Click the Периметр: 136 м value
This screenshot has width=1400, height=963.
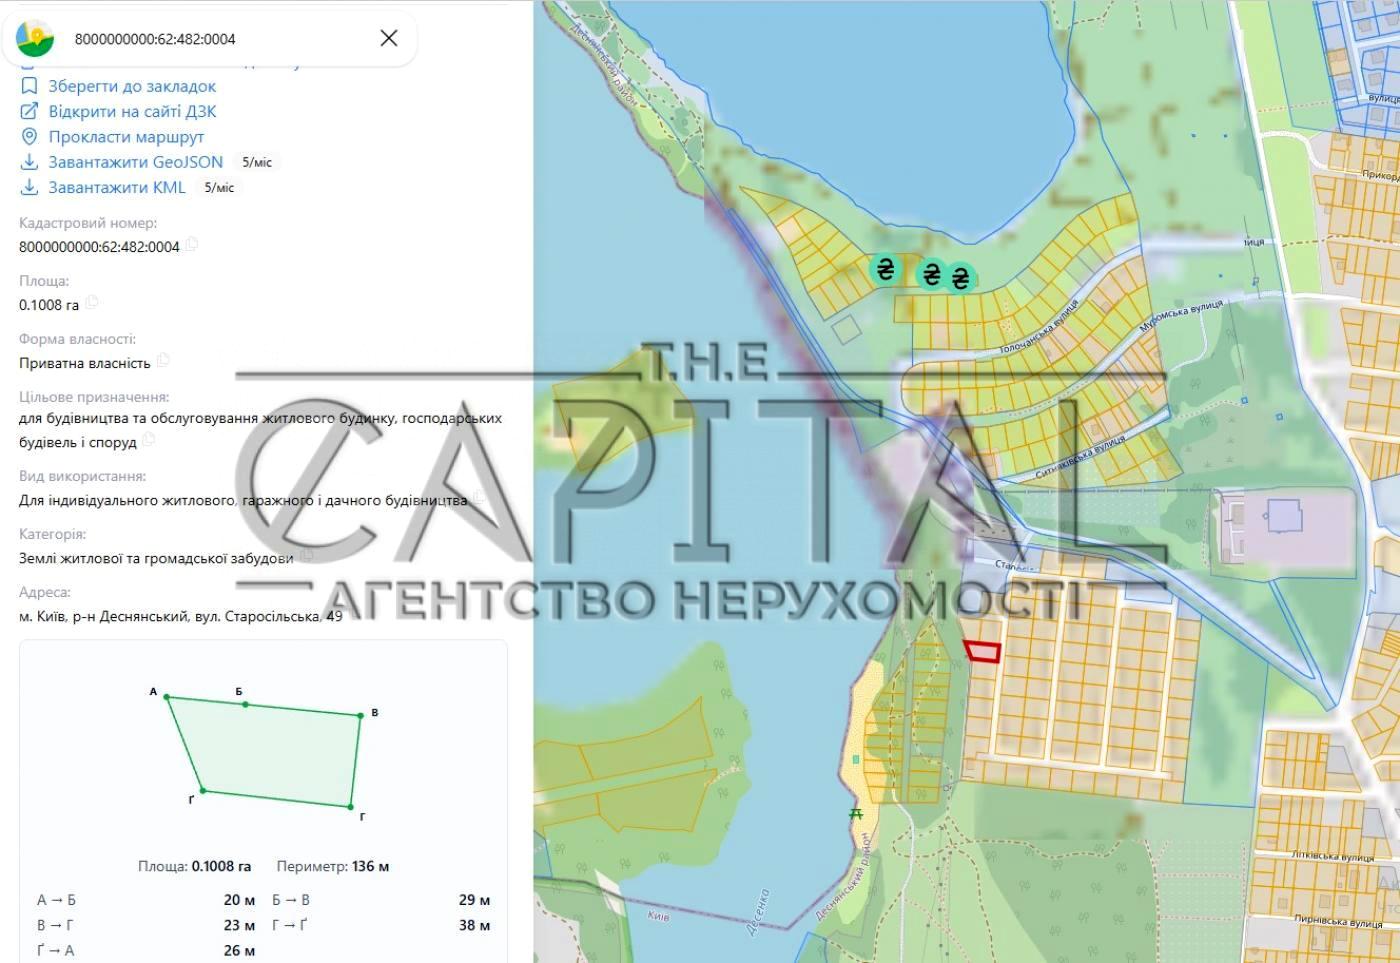tap(333, 866)
